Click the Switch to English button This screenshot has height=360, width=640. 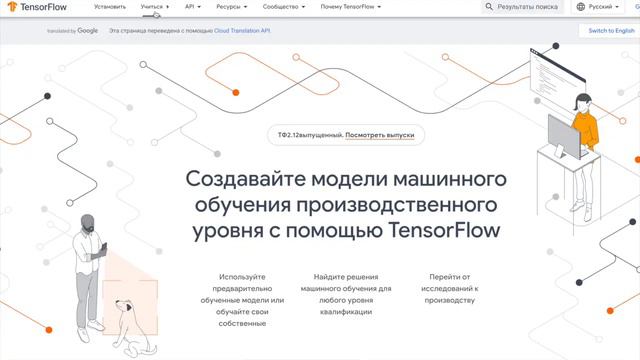(x=611, y=31)
